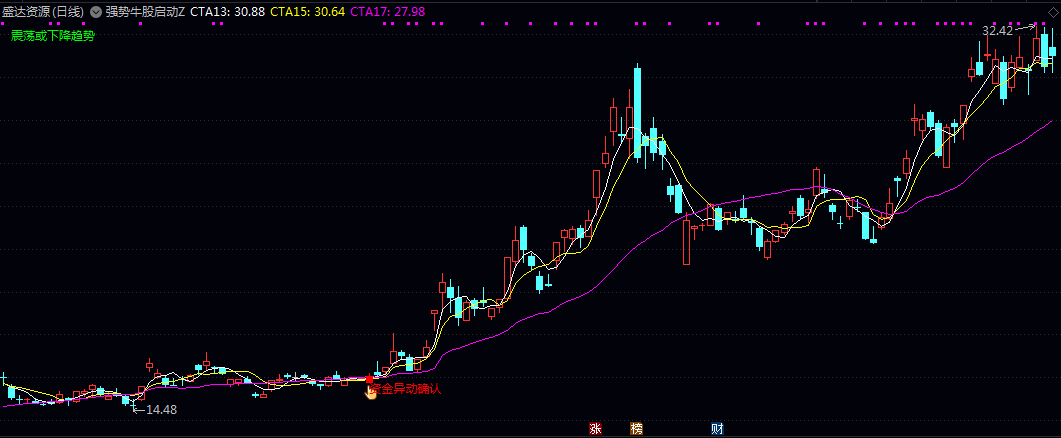
Task: Select the 强势牛股启动Z indicator name
Action: (x=145, y=12)
